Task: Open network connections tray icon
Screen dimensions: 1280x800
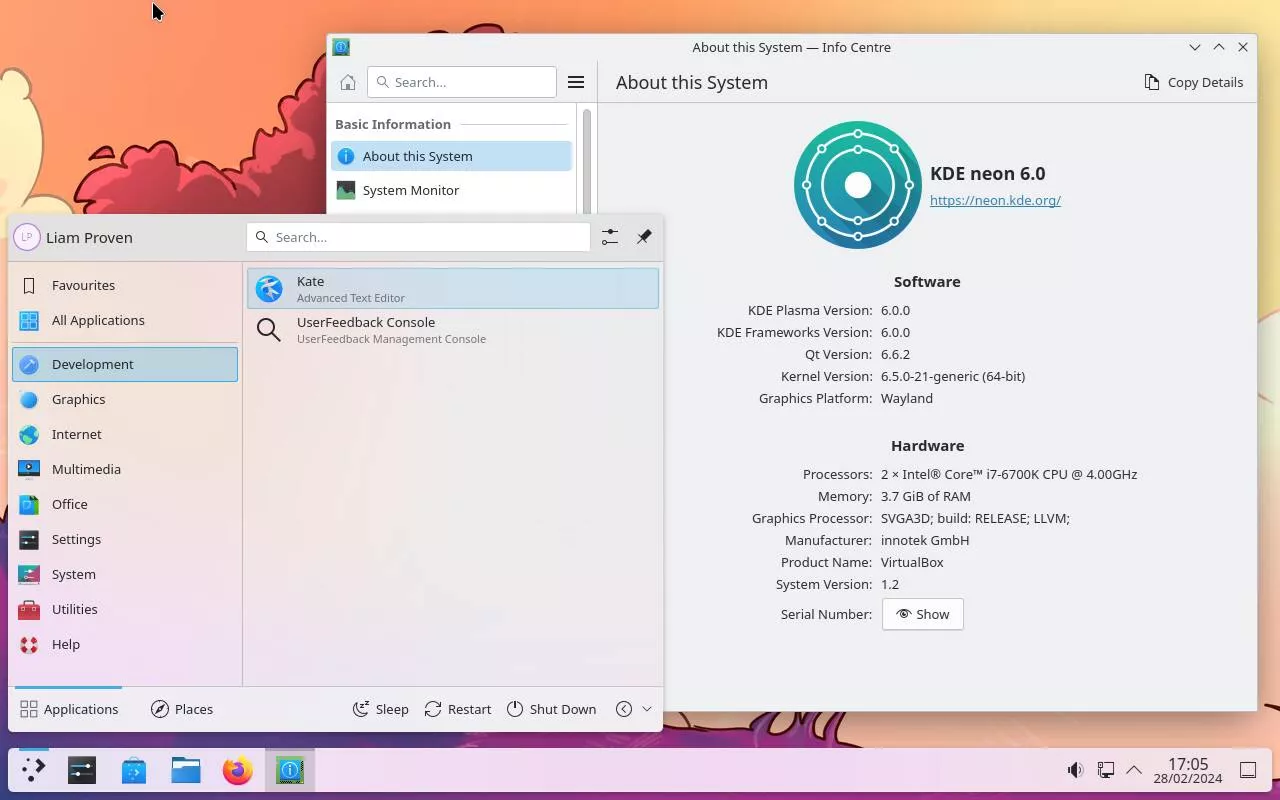Action: (1105, 770)
